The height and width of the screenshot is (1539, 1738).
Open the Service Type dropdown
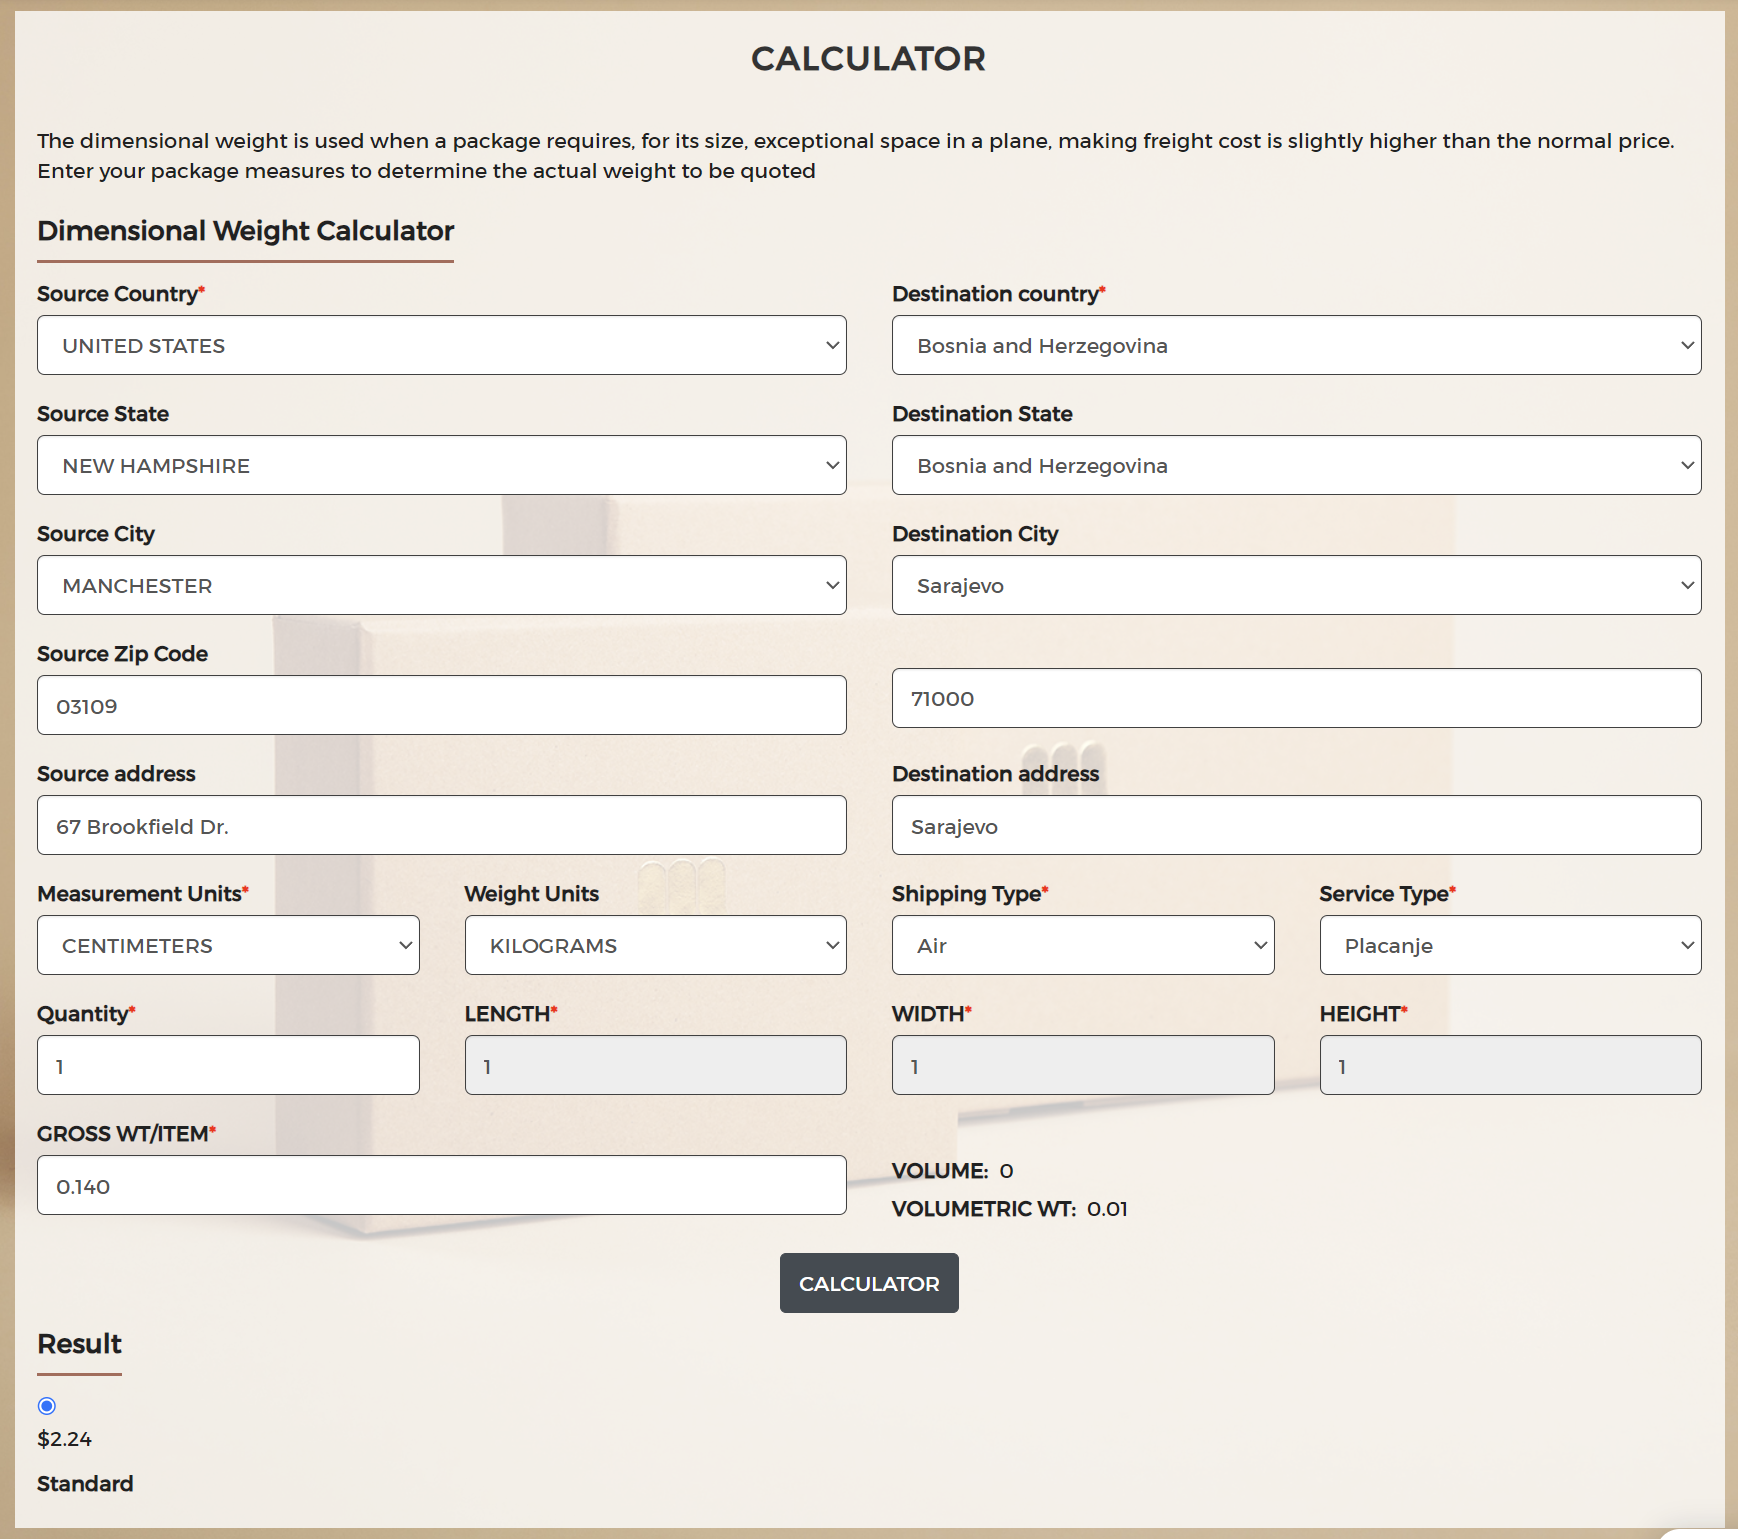1511,945
